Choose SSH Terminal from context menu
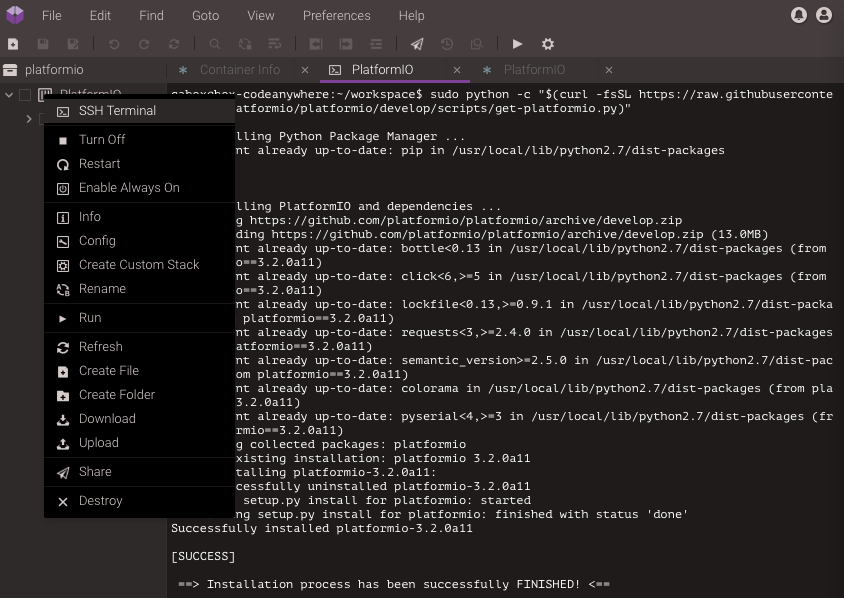Image resolution: width=844 pixels, height=598 pixels. pos(139,111)
